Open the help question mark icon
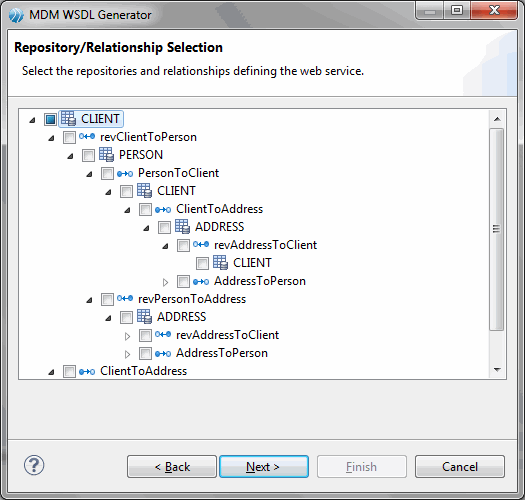Viewport: 525px width, 500px height. click(34, 466)
